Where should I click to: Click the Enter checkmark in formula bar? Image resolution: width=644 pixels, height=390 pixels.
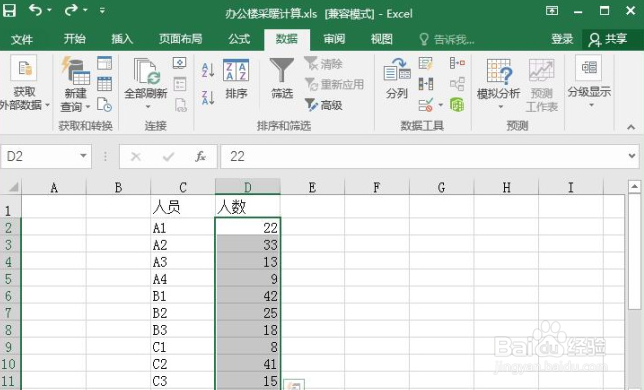click(168, 156)
